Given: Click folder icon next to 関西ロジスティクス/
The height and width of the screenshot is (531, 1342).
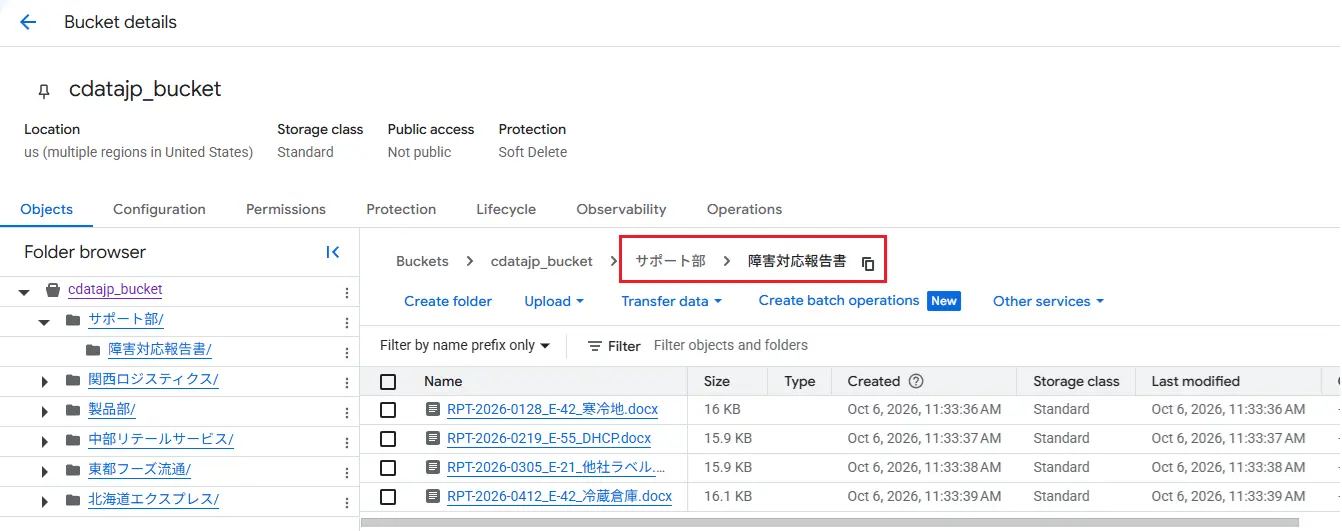Looking at the screenshot, I should (x=72, y=380).
